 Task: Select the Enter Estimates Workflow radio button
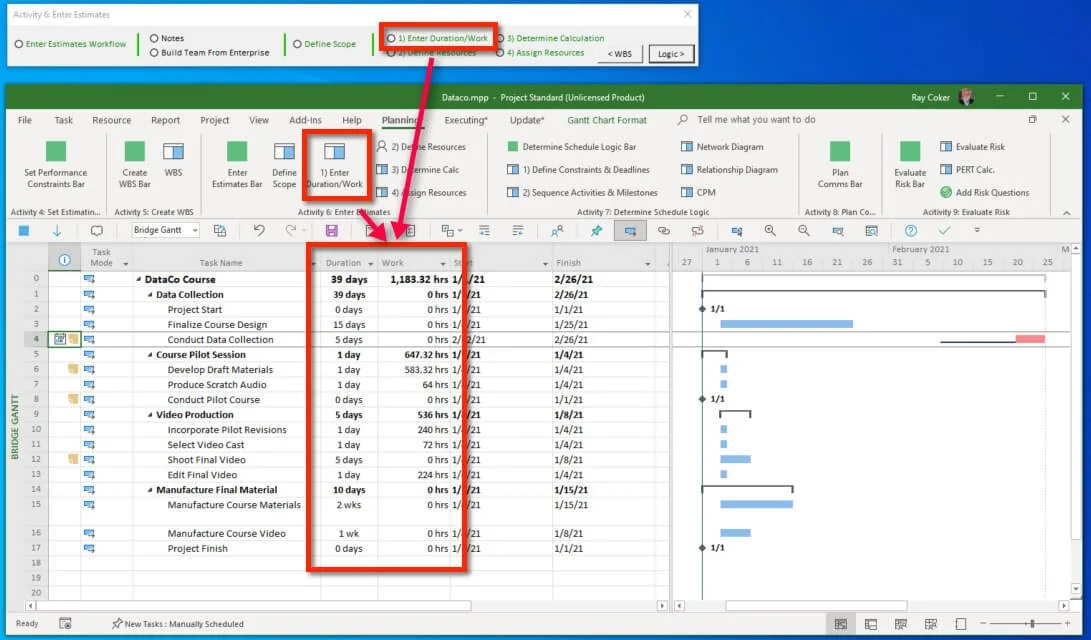pos(19,44)
